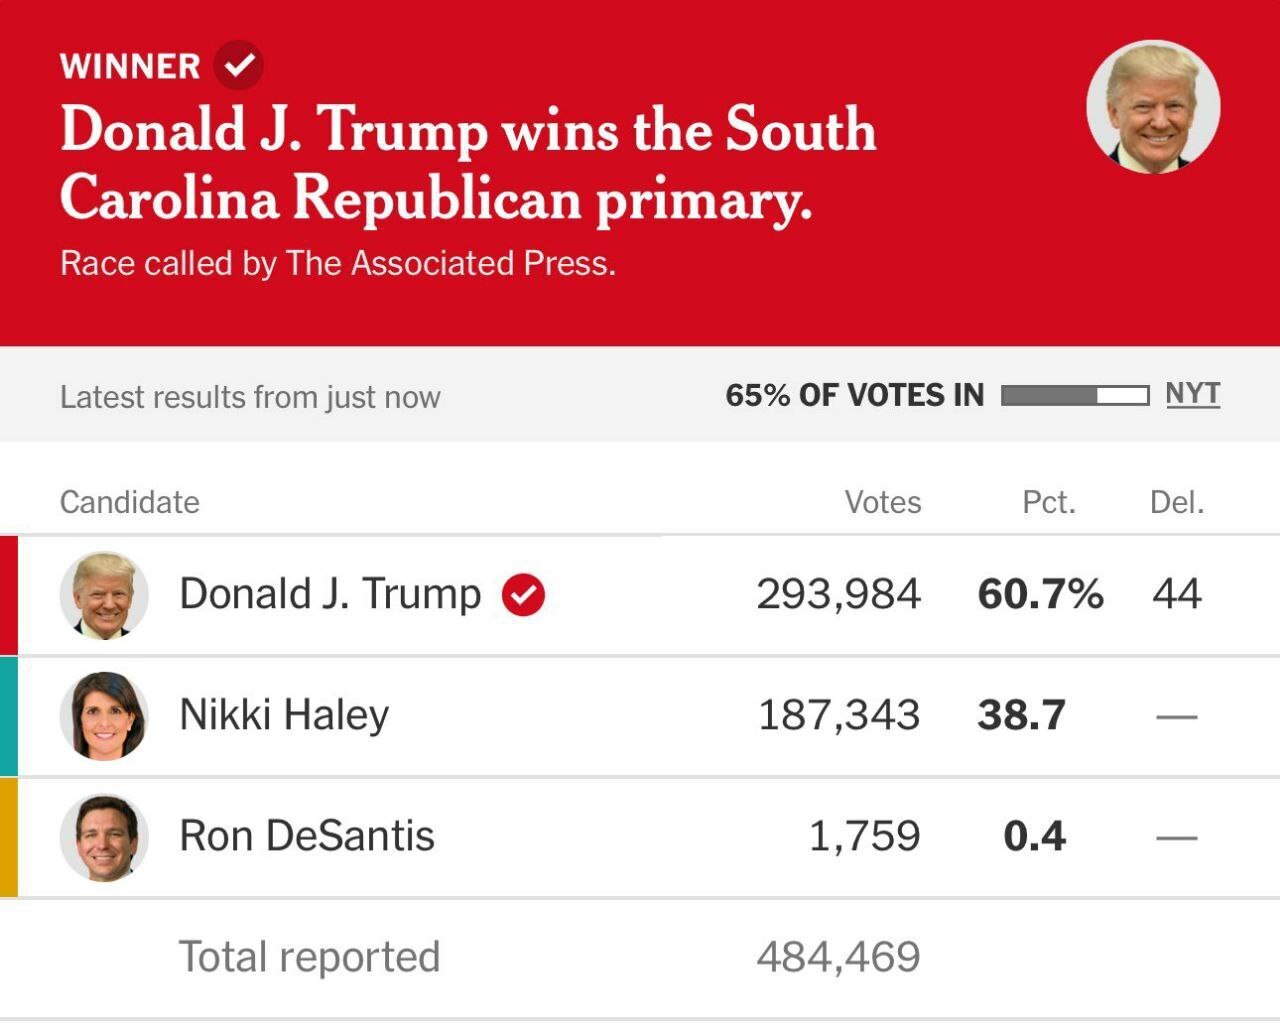Viewport: 1280px width, 1023px height.
Task: Click the Pct. column header
Action: [x=1048, y=502]
